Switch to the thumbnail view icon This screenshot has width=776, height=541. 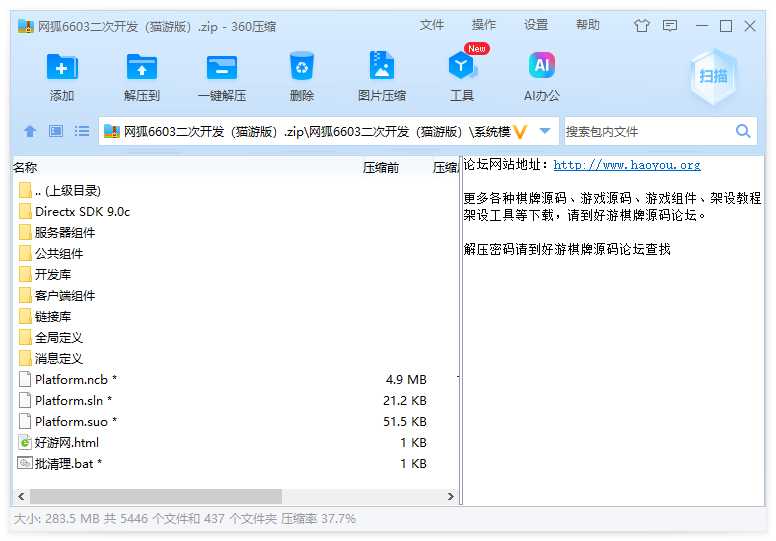55,131
